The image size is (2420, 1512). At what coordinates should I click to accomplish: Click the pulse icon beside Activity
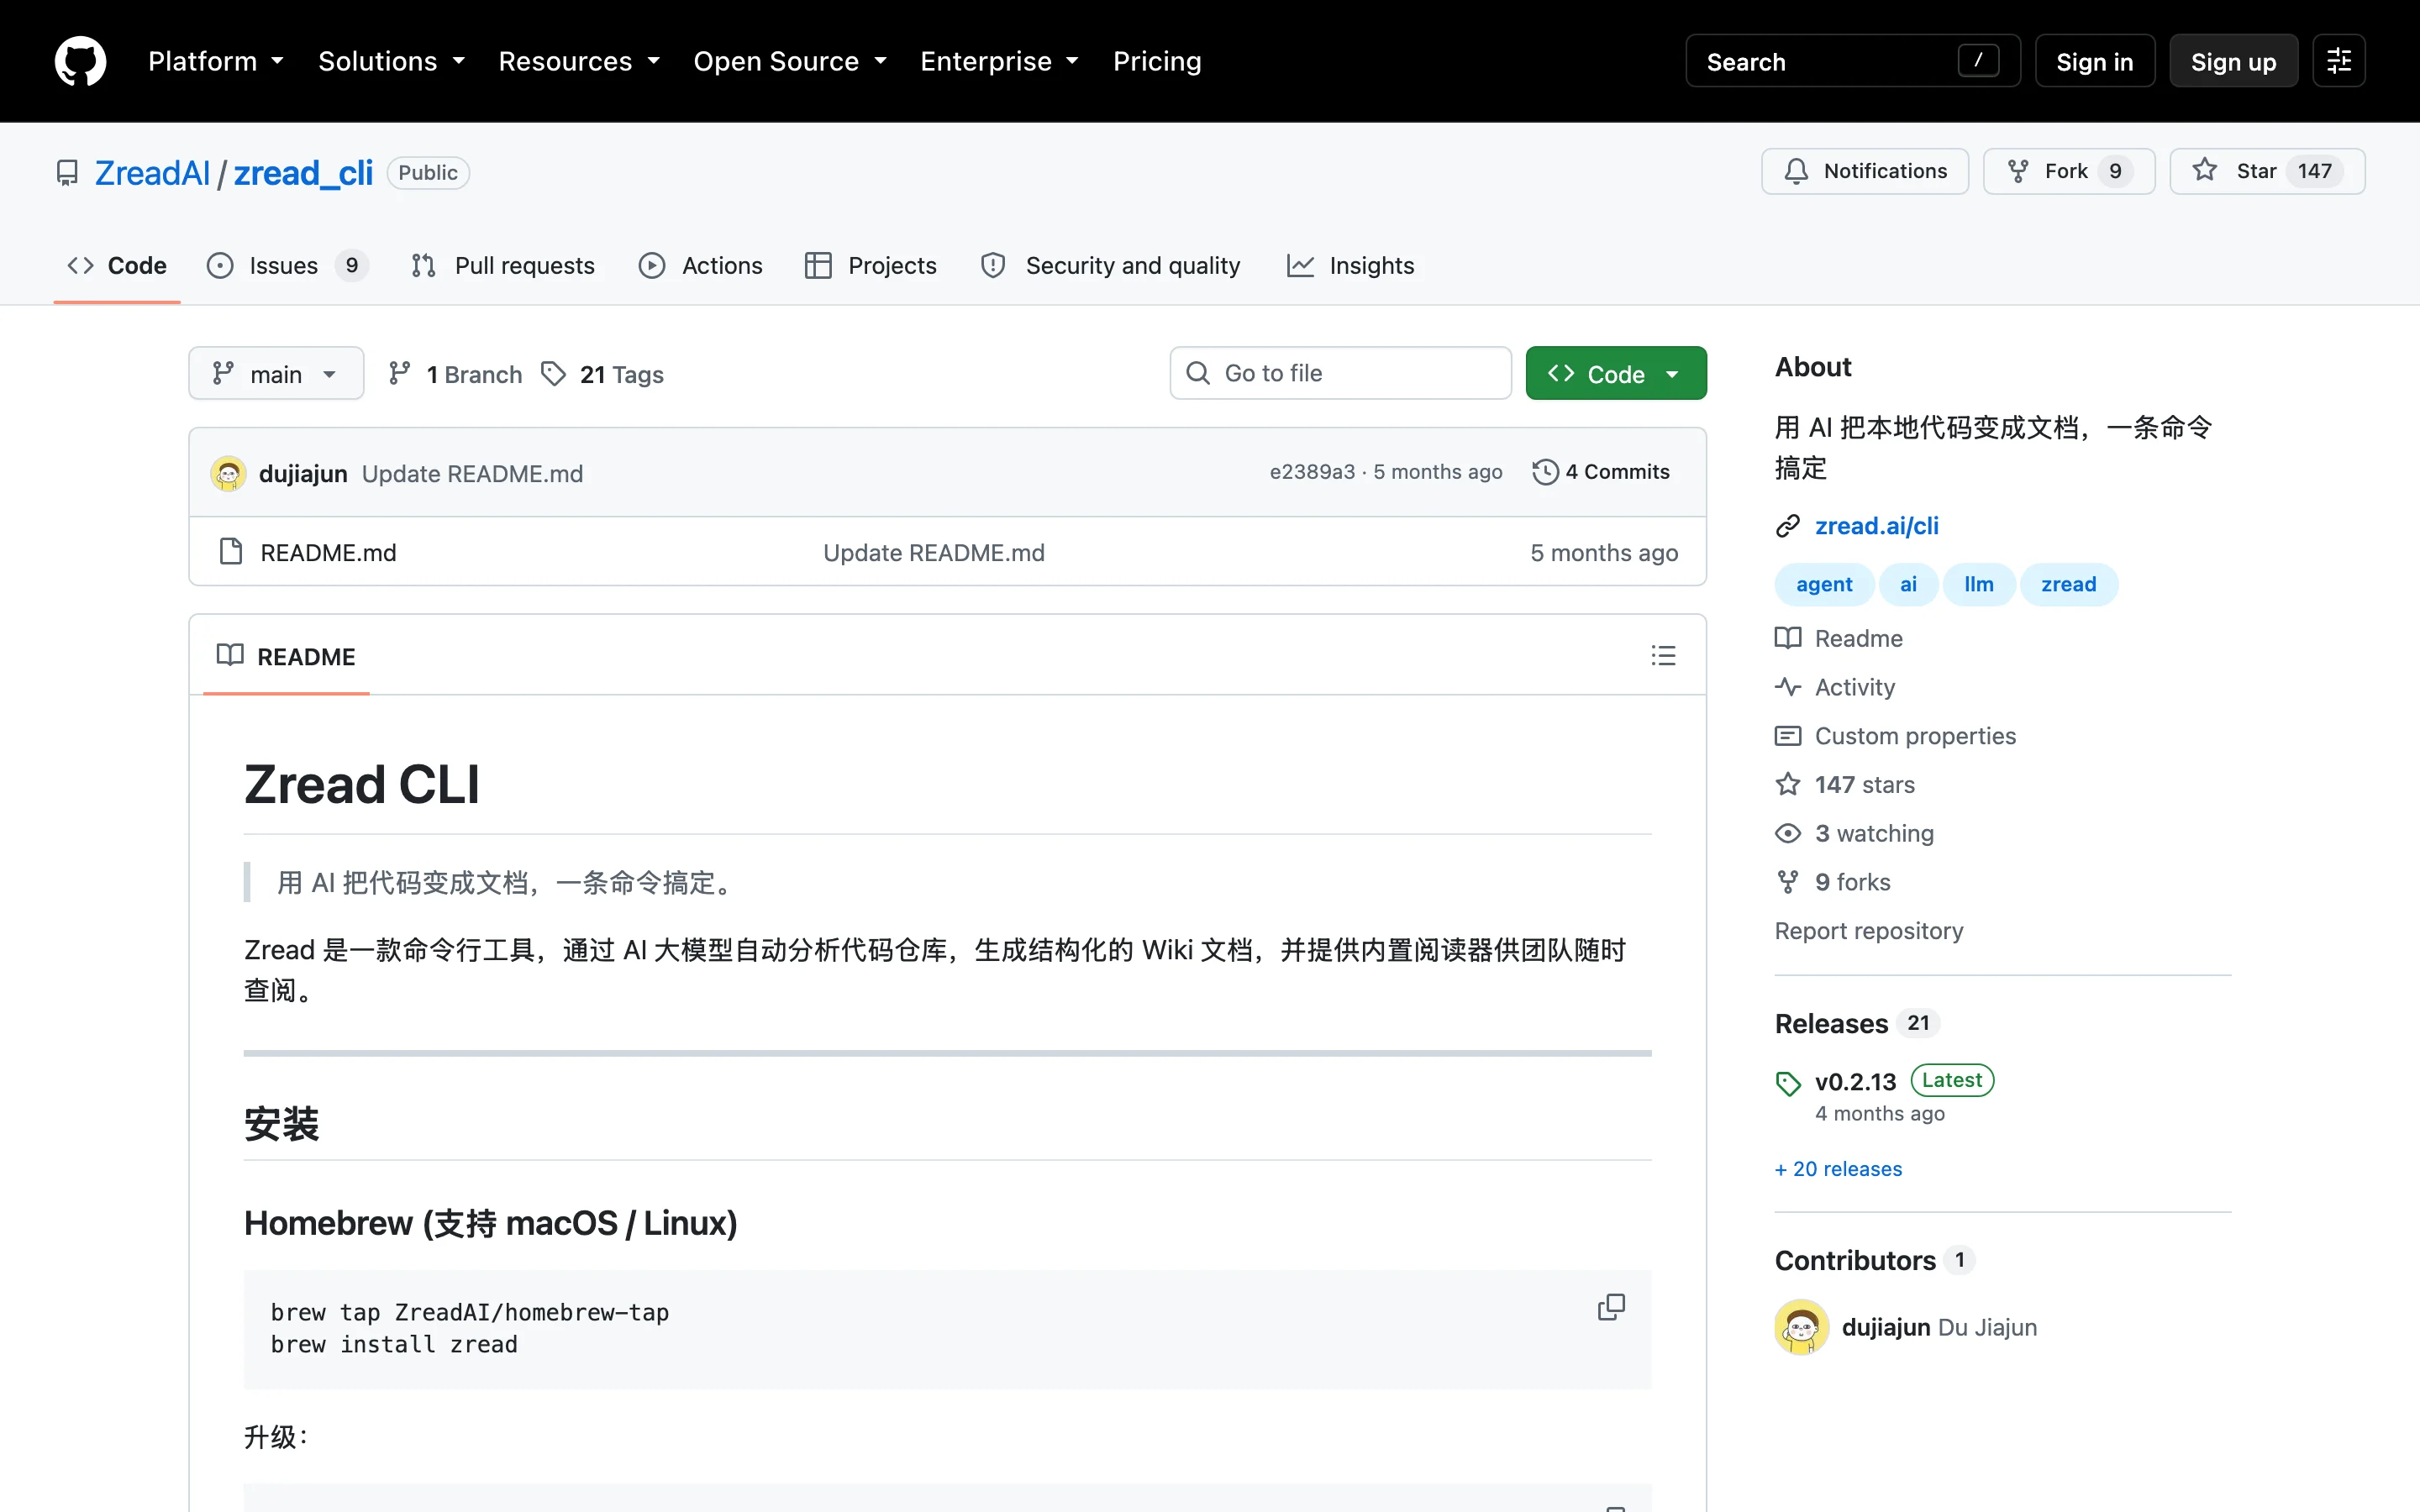pos(1788,687)
